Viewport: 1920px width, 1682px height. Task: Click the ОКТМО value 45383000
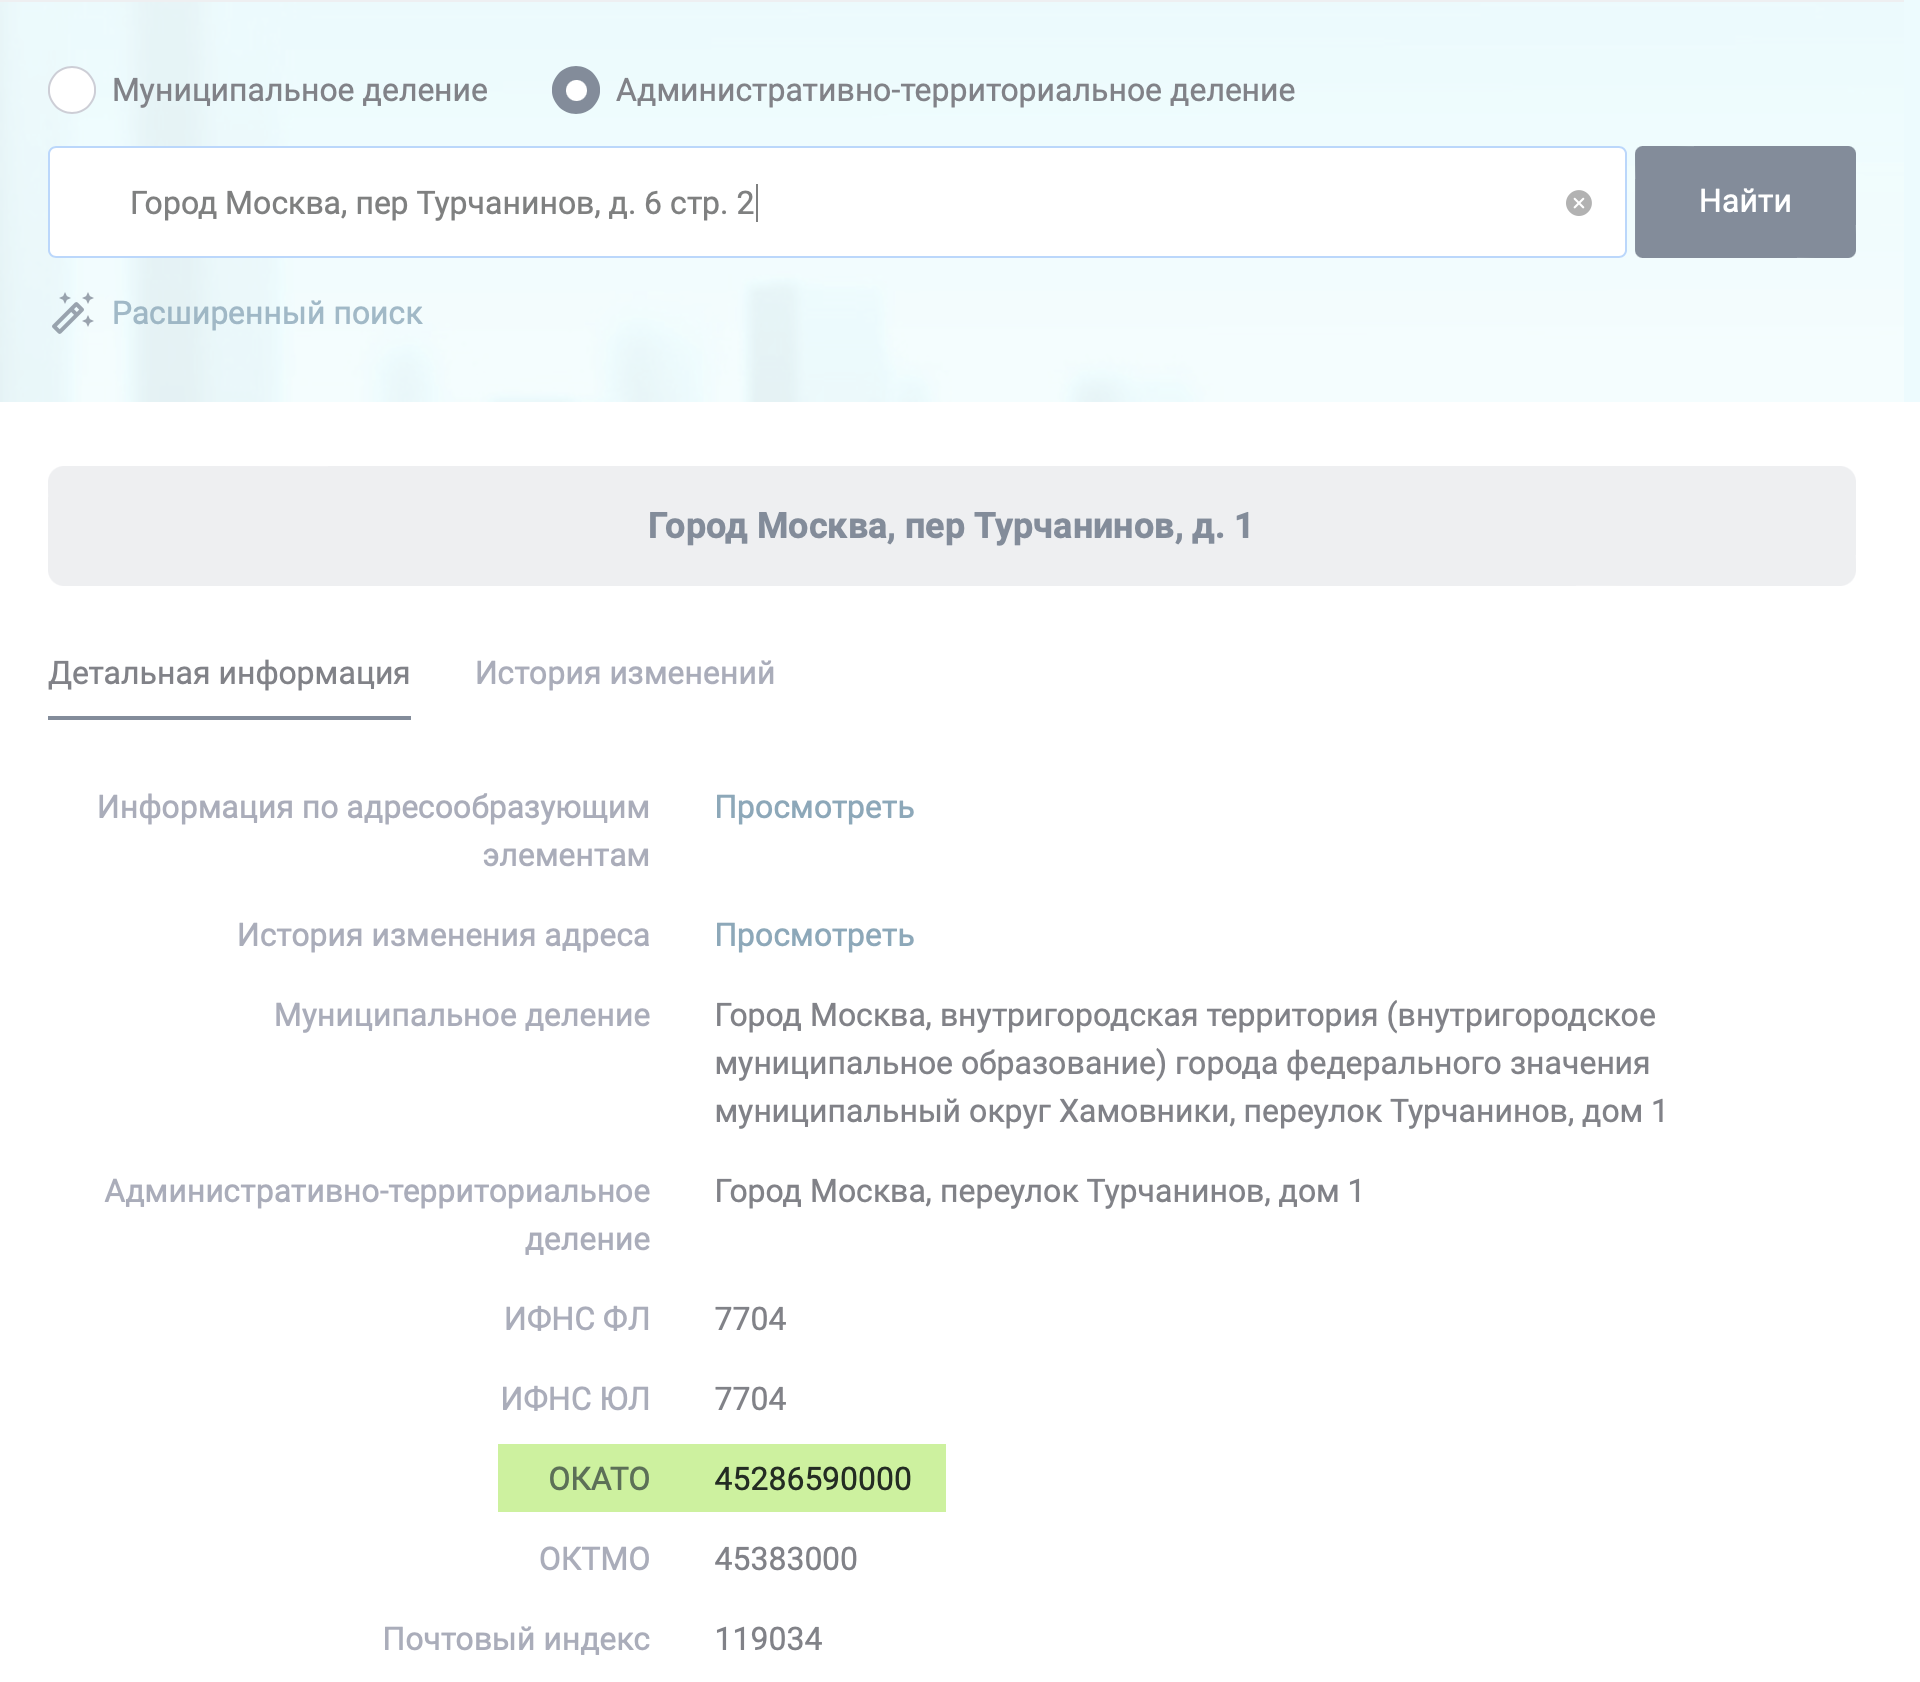786,1559
